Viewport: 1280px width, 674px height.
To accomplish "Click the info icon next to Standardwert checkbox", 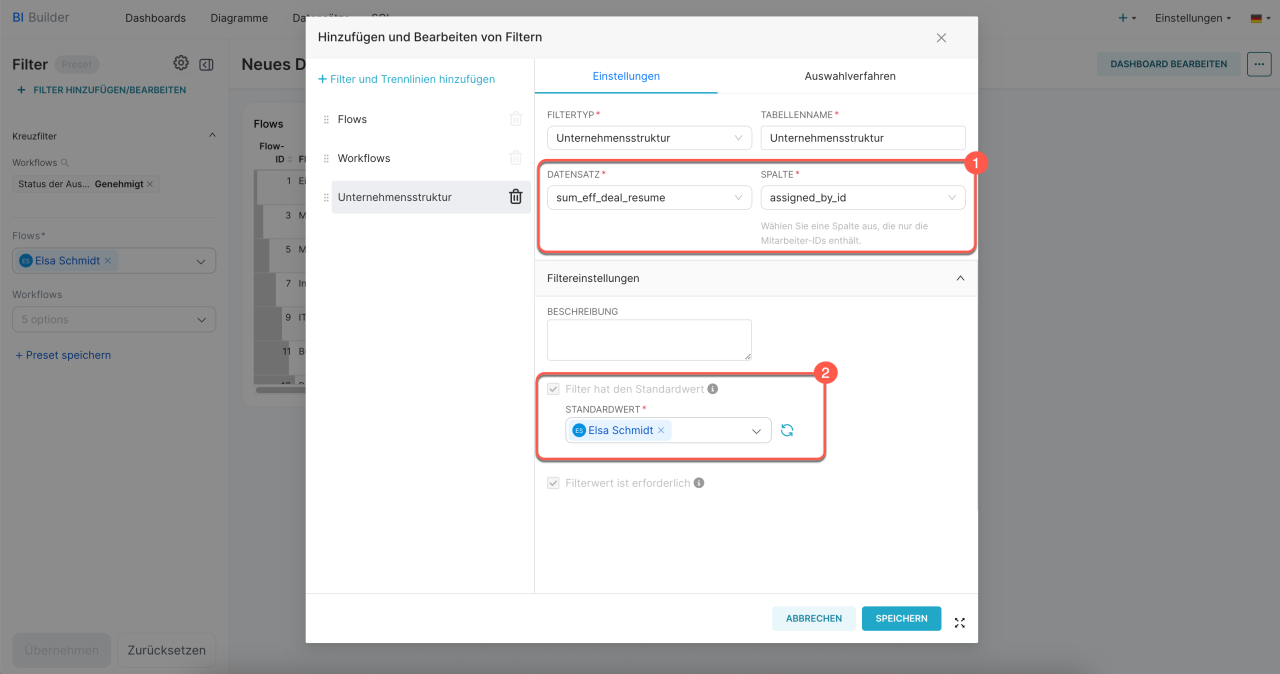I will 713,389.
